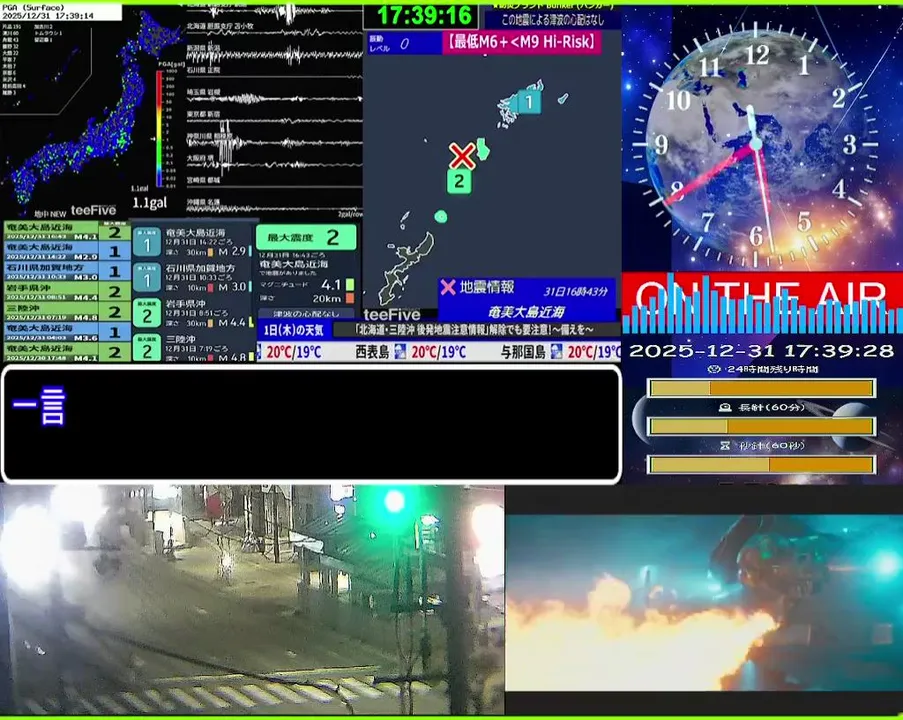Click the intensity 2 square below the epicenter
This screenshot has width=903, height=720.
pyautogui.click(x=459, y=181)
